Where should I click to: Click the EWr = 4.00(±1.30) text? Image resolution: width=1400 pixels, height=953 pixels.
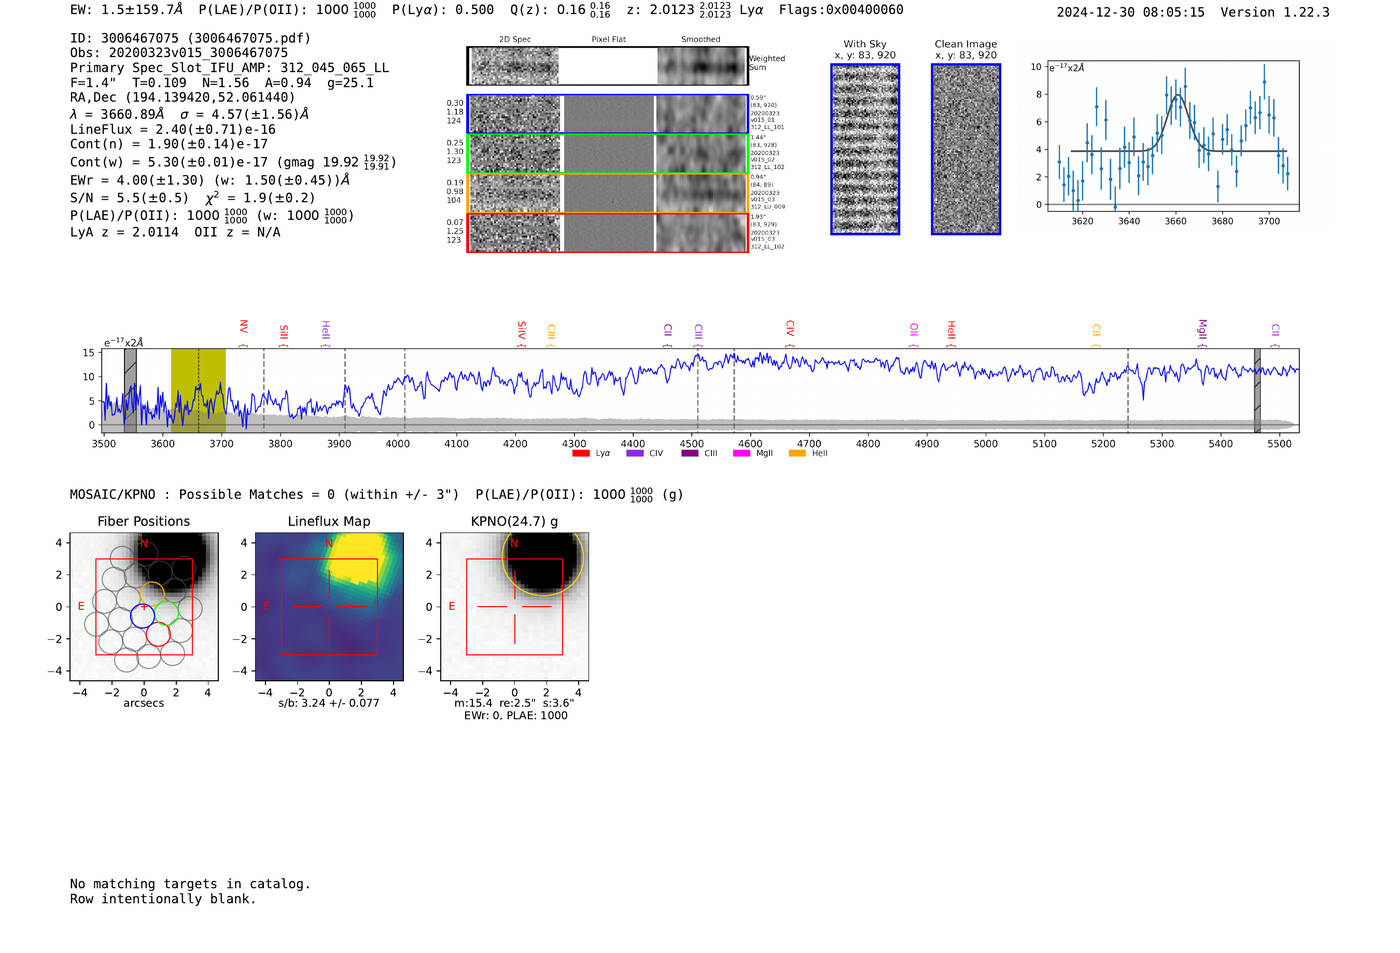tap(210, 181)
